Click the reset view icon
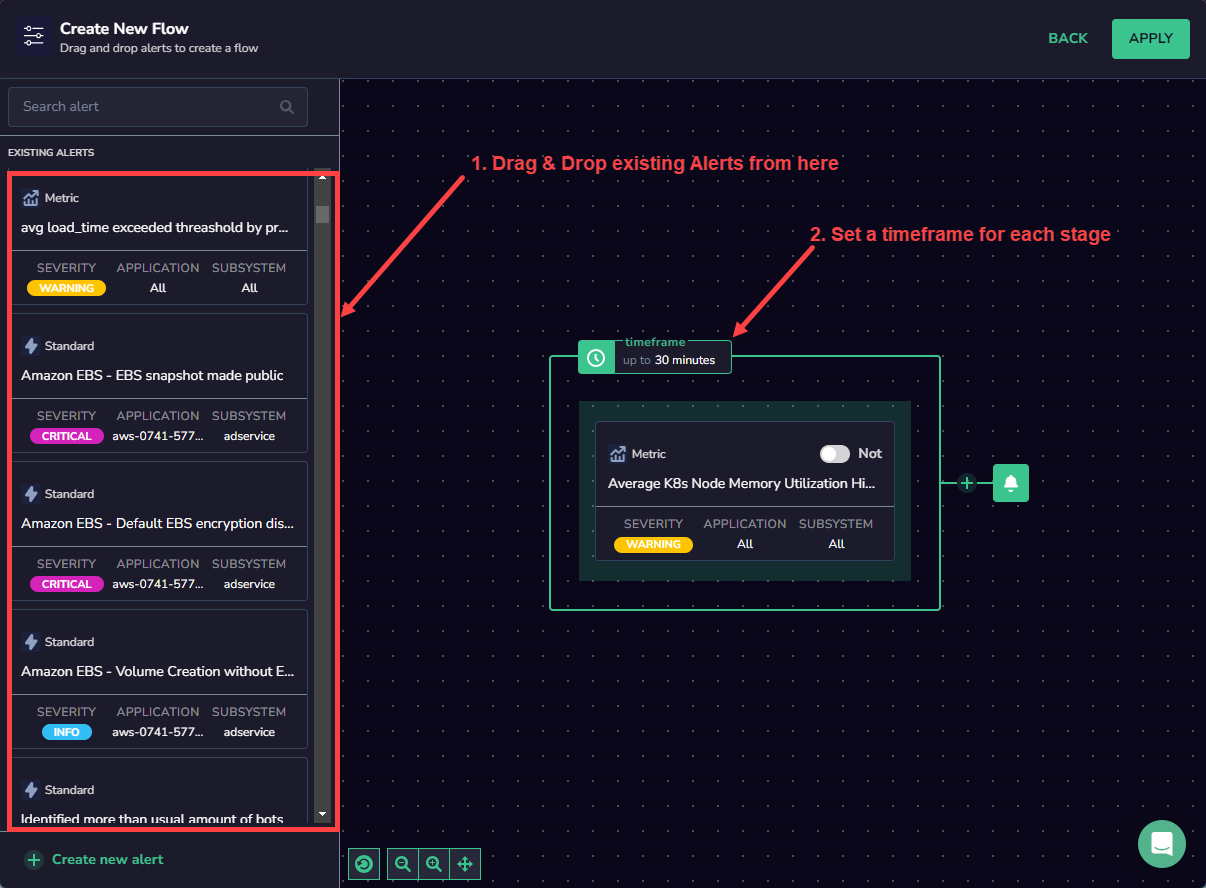Image resolution: width=1206 pixels, height=888 pixels. pyautogui.click(x=364, y=864)
